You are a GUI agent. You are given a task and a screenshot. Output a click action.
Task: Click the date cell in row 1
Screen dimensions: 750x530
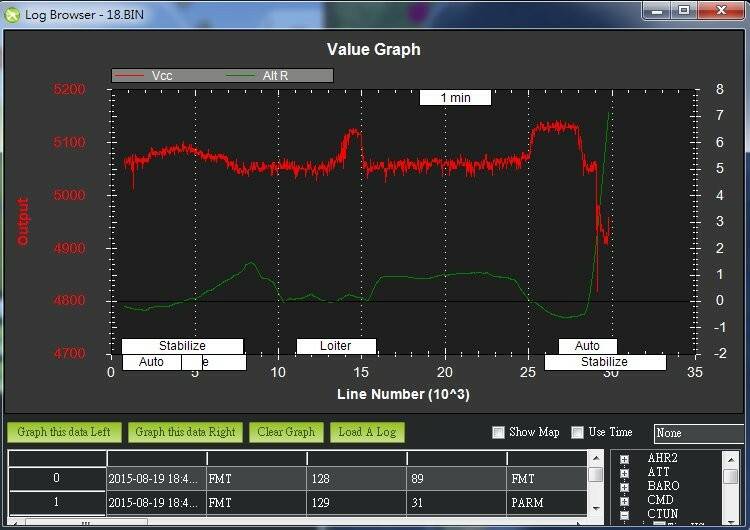(x=156, y=503)
